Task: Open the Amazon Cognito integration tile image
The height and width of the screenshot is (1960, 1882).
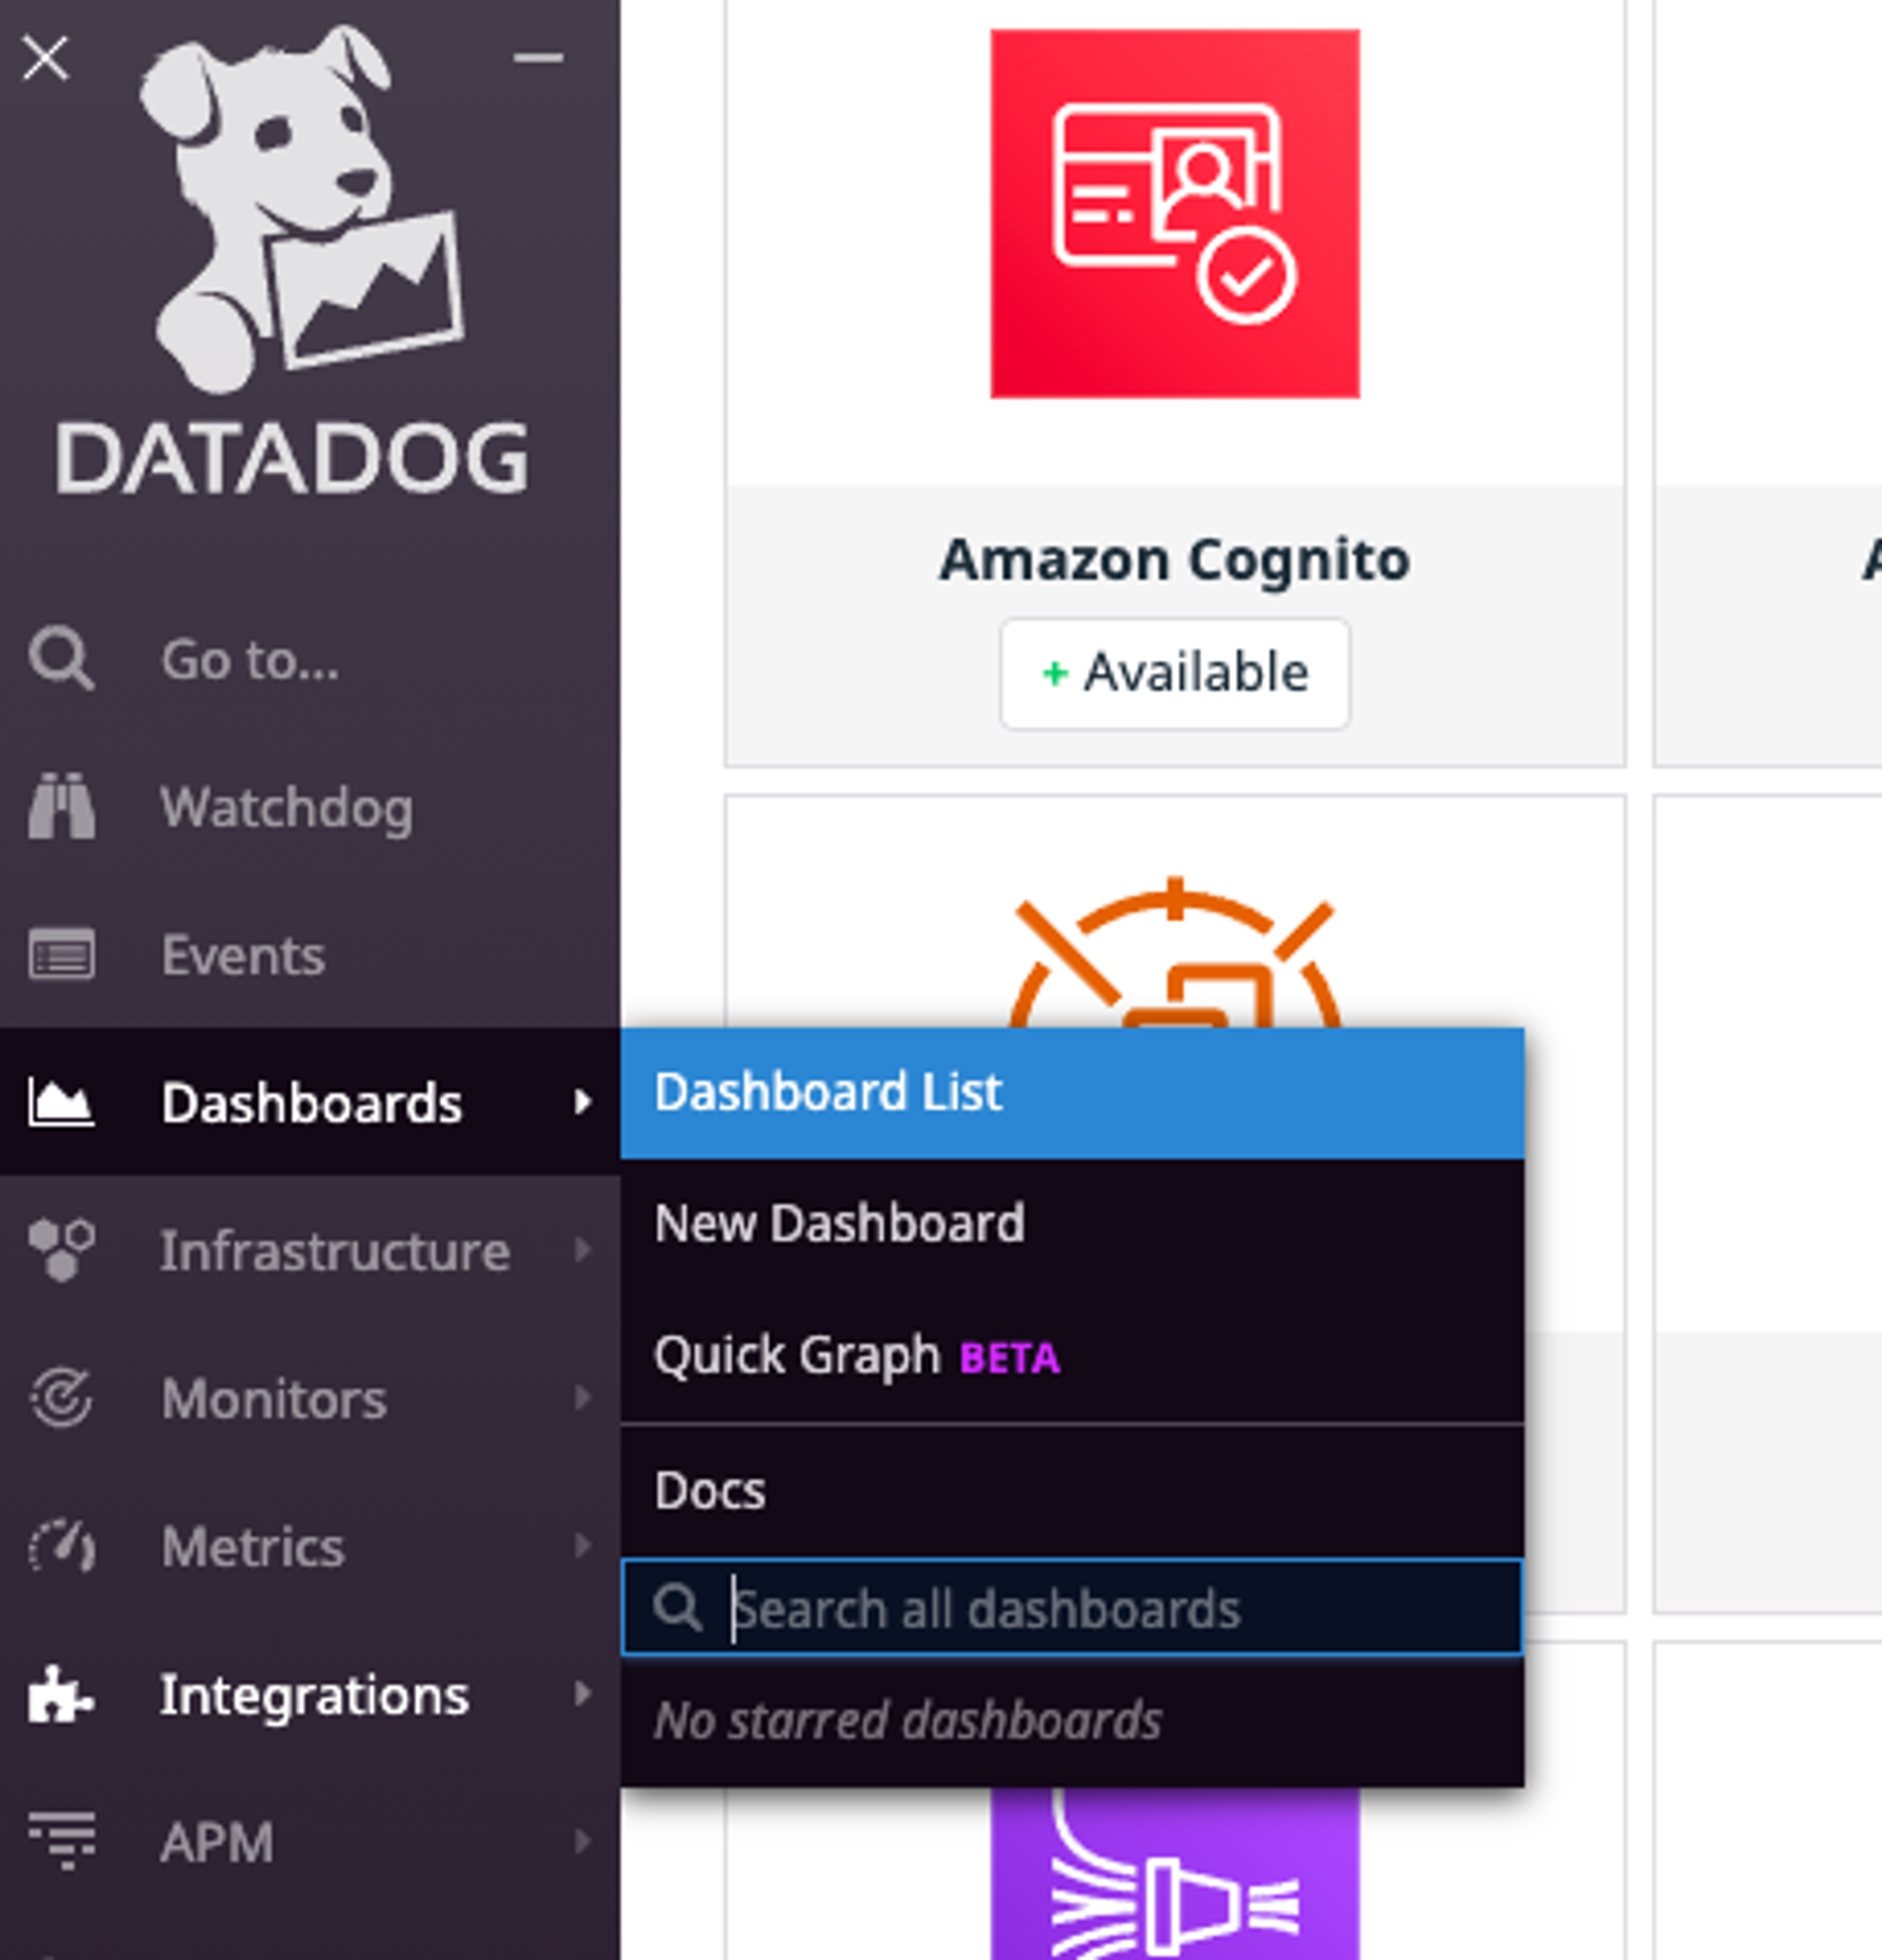Action: 1174,214
